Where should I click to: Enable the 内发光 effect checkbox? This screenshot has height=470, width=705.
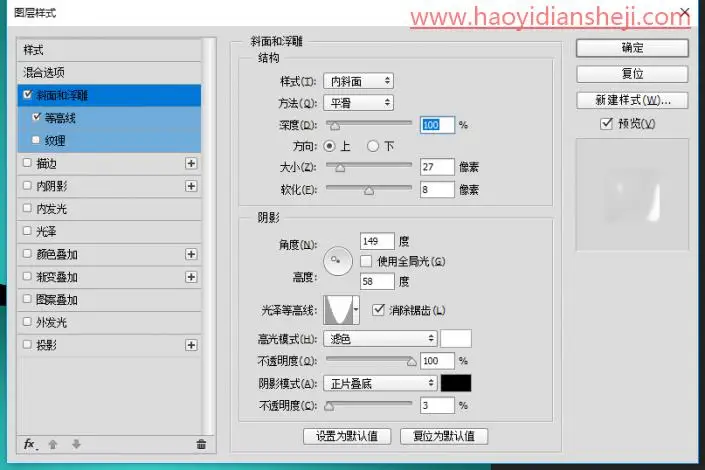pyautogui.click(x=27, y=208)
